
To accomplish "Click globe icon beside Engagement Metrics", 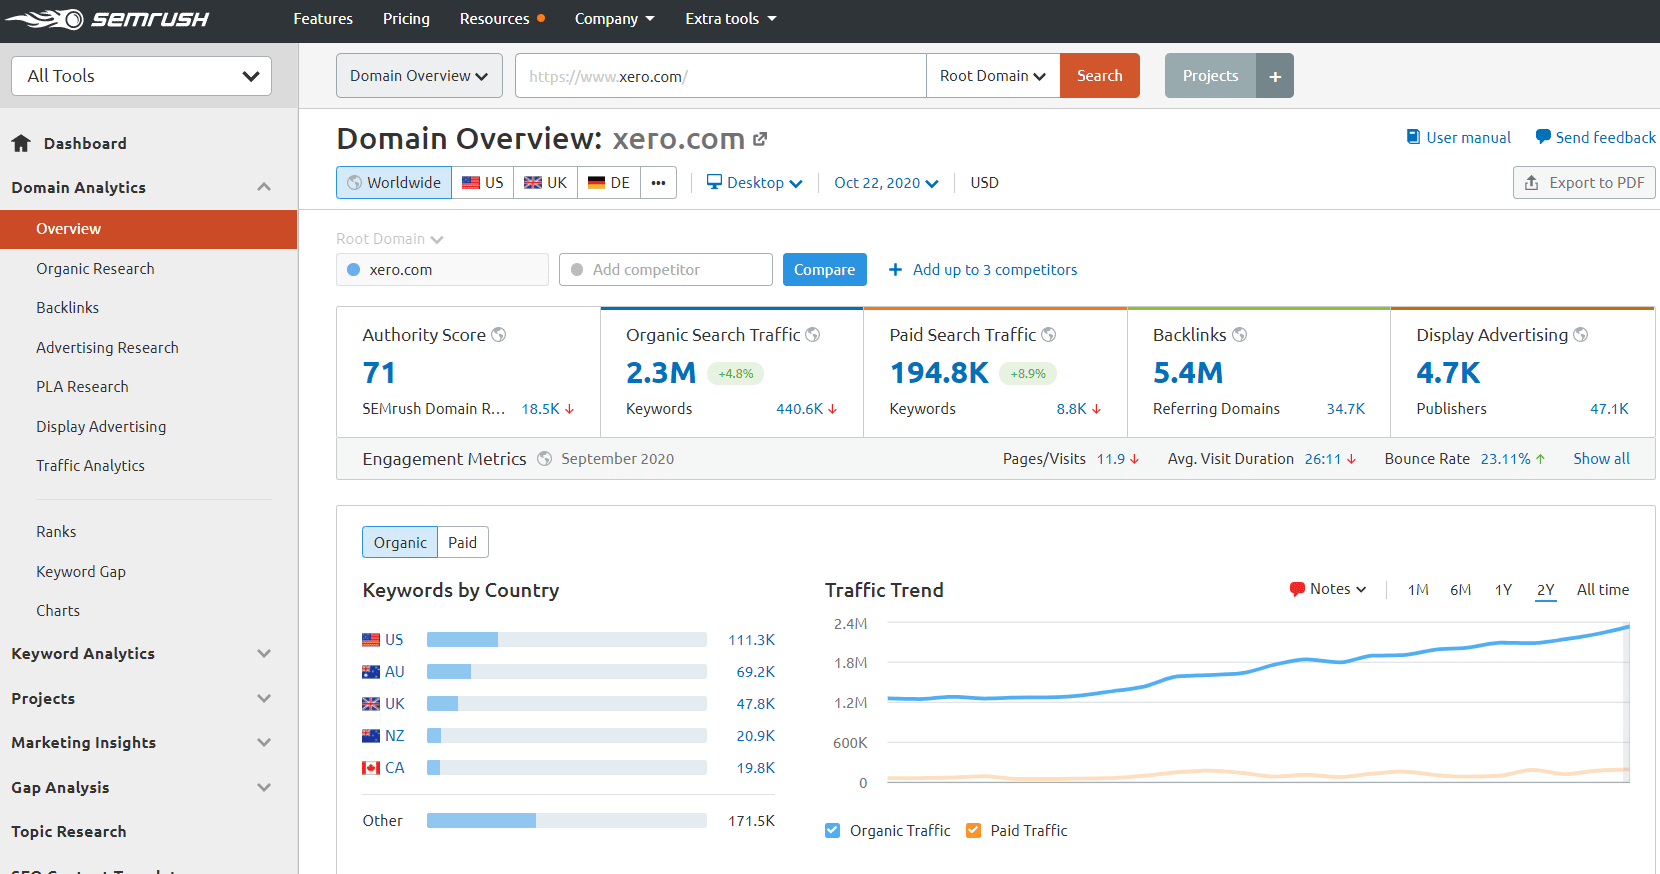I will tap(545, 459).
